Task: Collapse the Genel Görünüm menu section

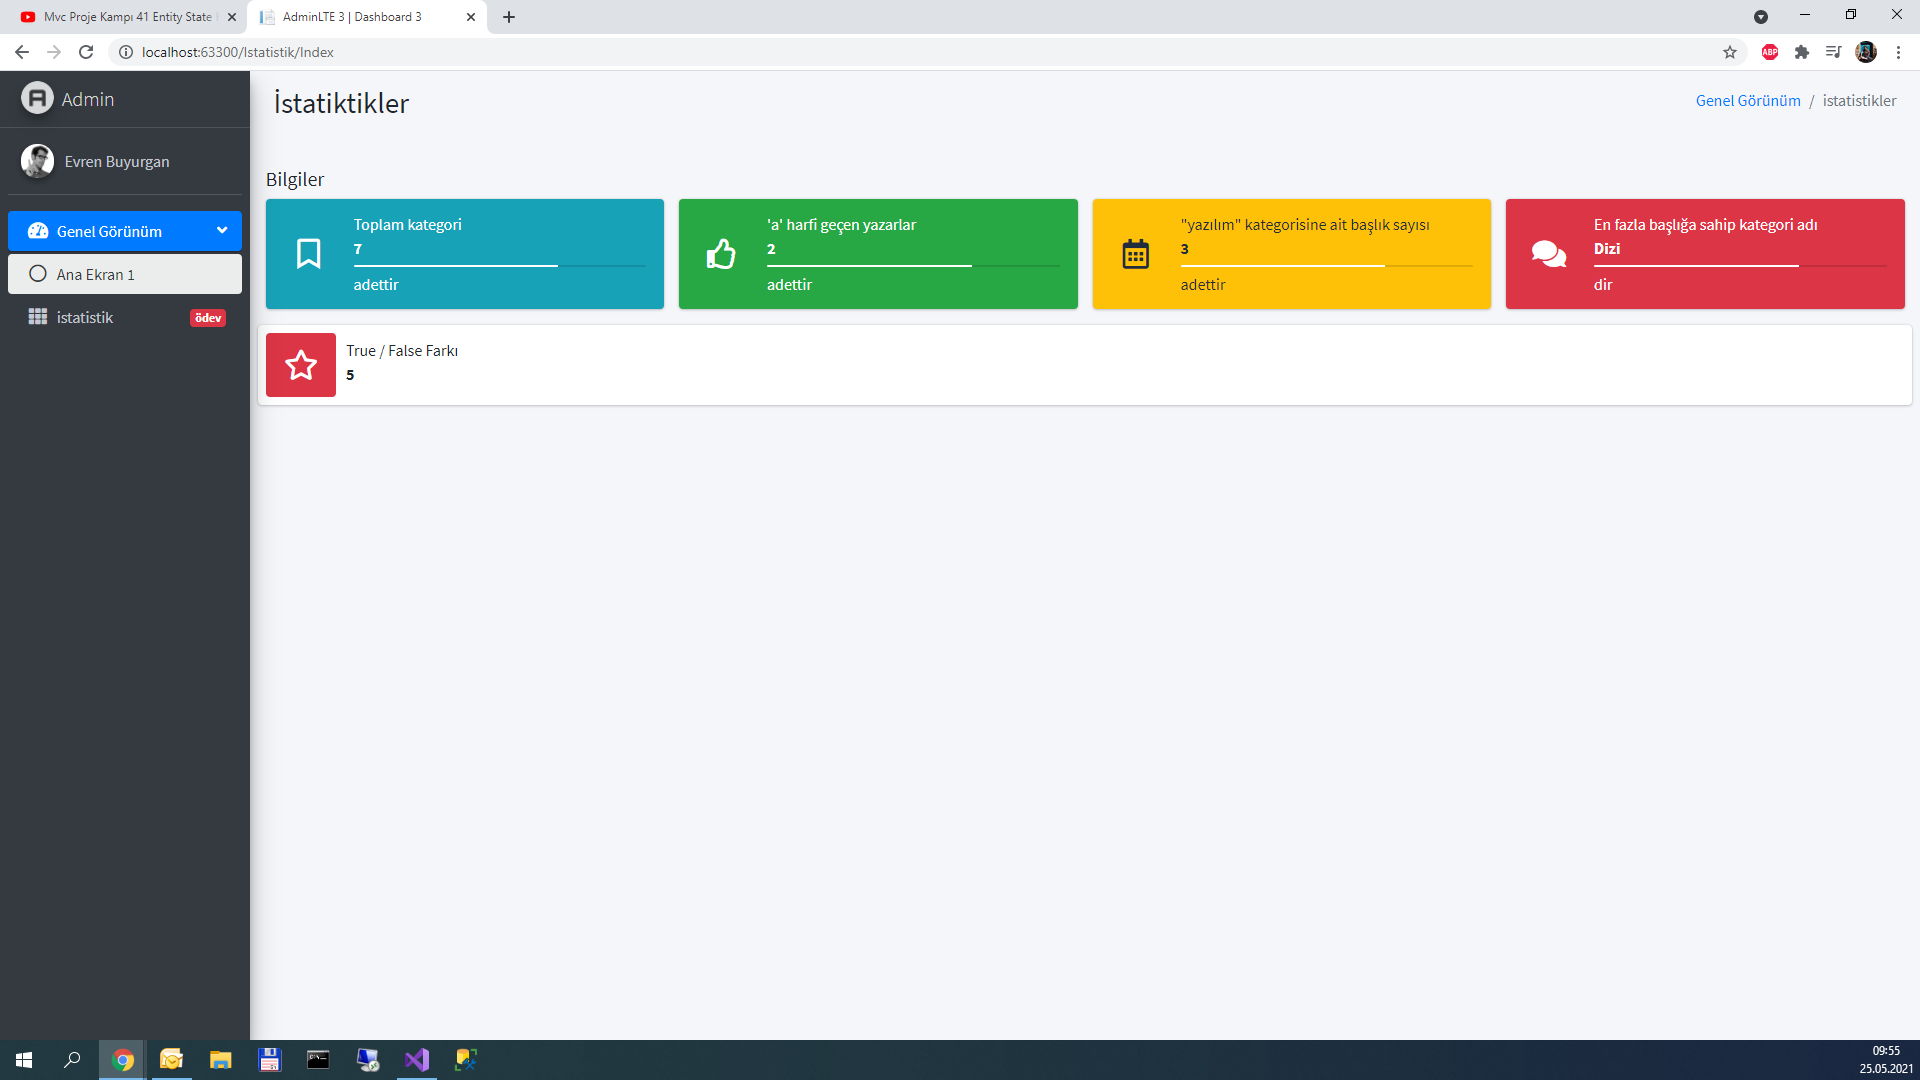Action: pos(221,230)
